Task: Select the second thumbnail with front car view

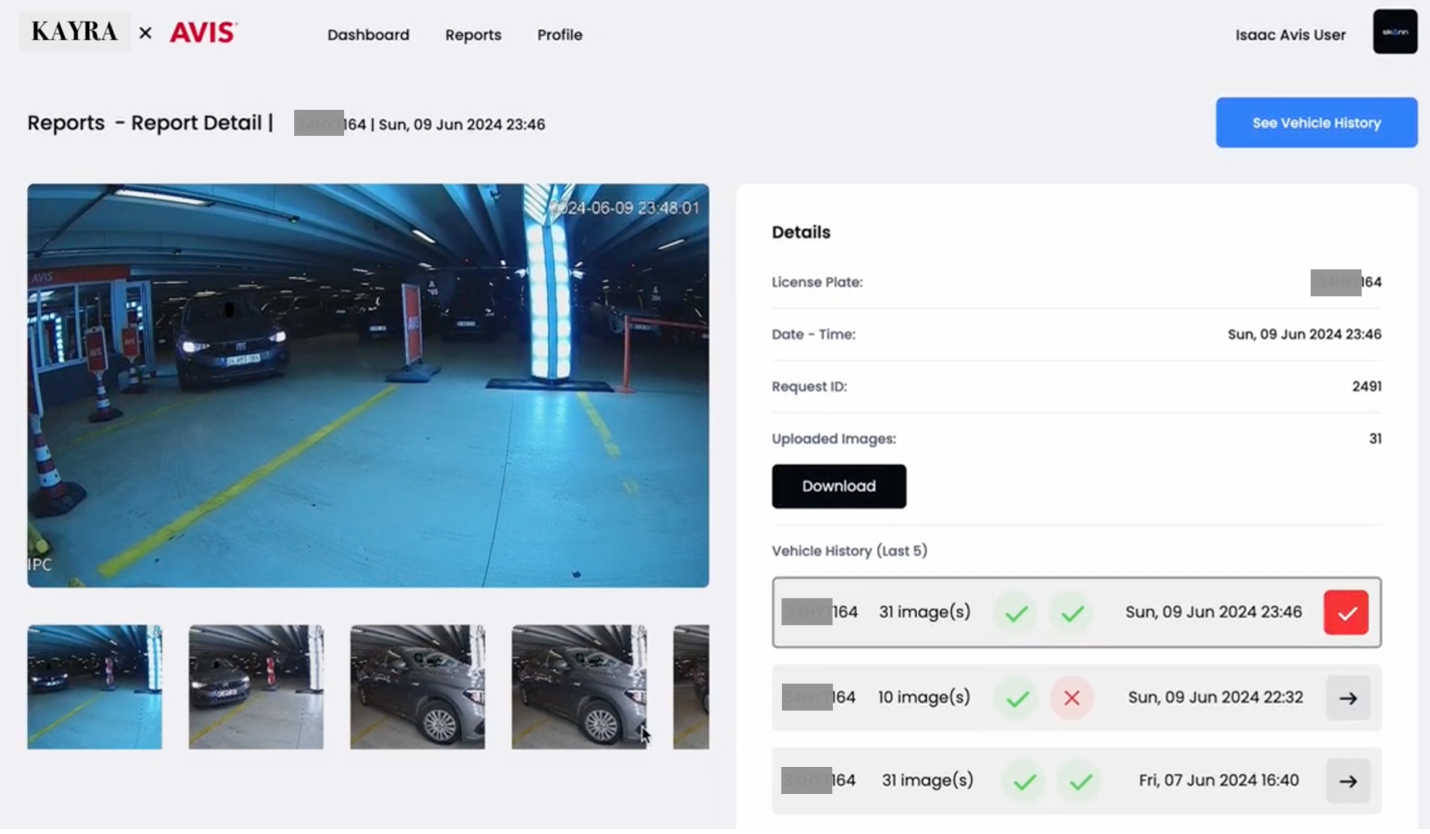Action: pos(256,687)
